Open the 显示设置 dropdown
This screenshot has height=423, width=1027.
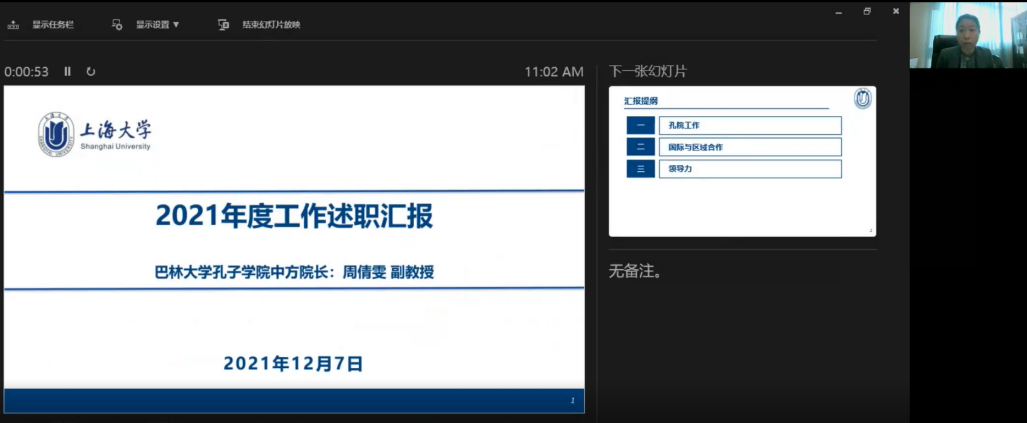point(158,25)
